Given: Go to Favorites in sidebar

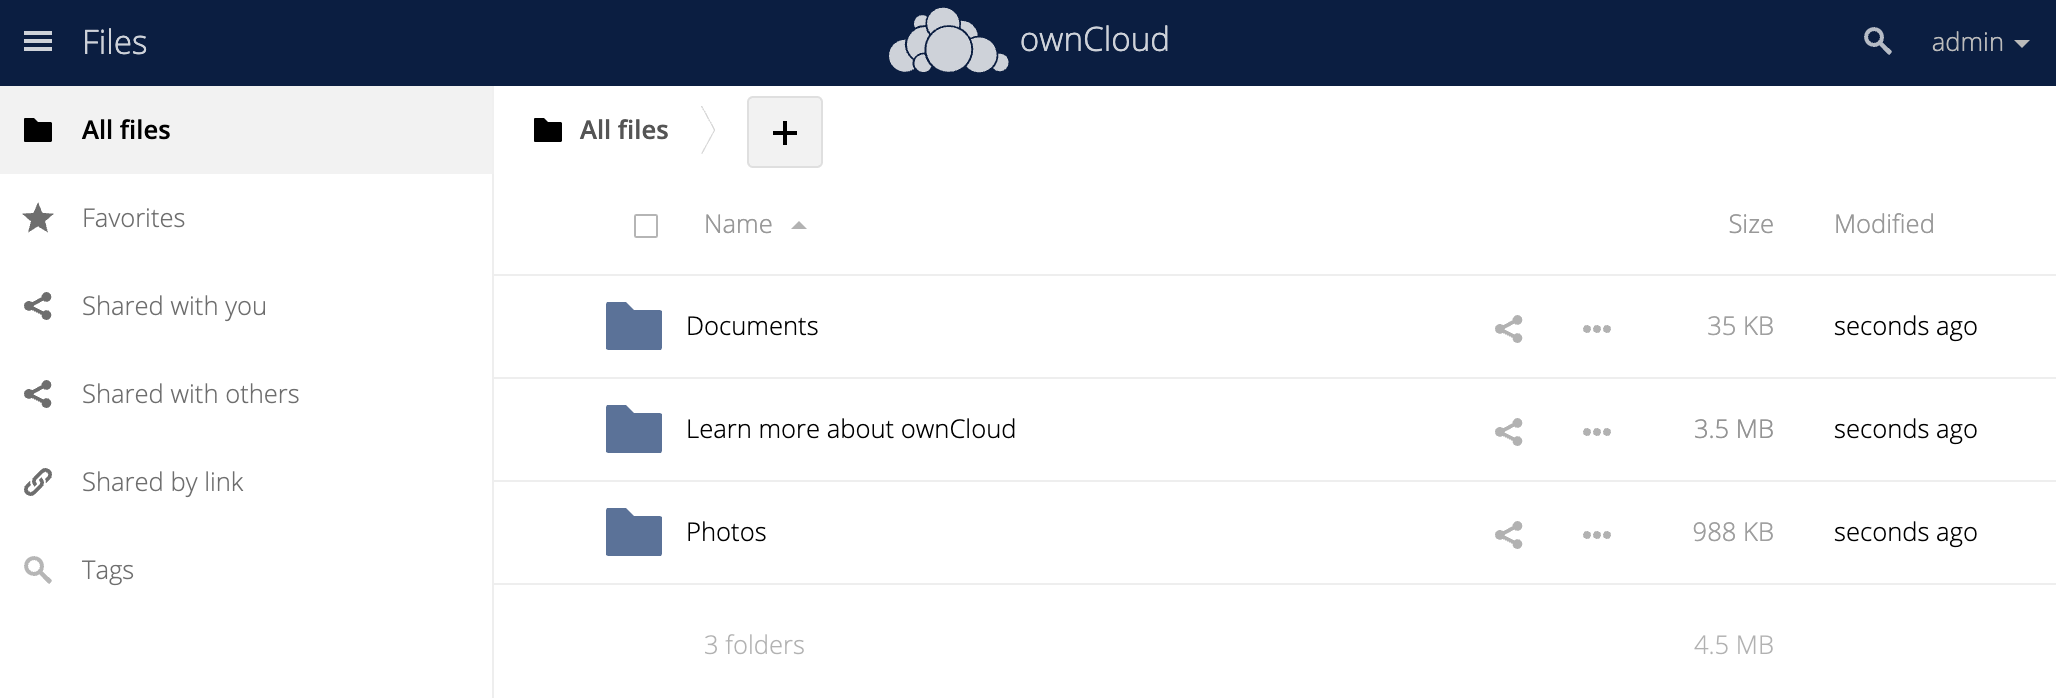Looking at the screenshot, I should coord(133,218).
